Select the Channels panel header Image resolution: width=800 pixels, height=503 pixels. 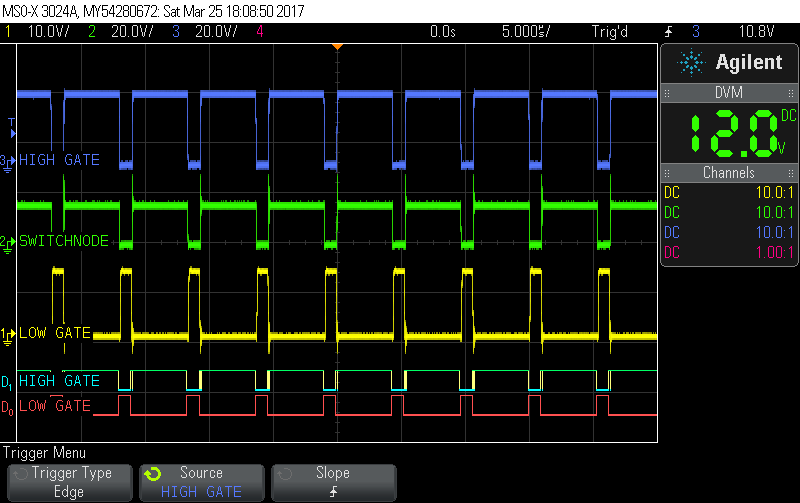coord(728,173)
